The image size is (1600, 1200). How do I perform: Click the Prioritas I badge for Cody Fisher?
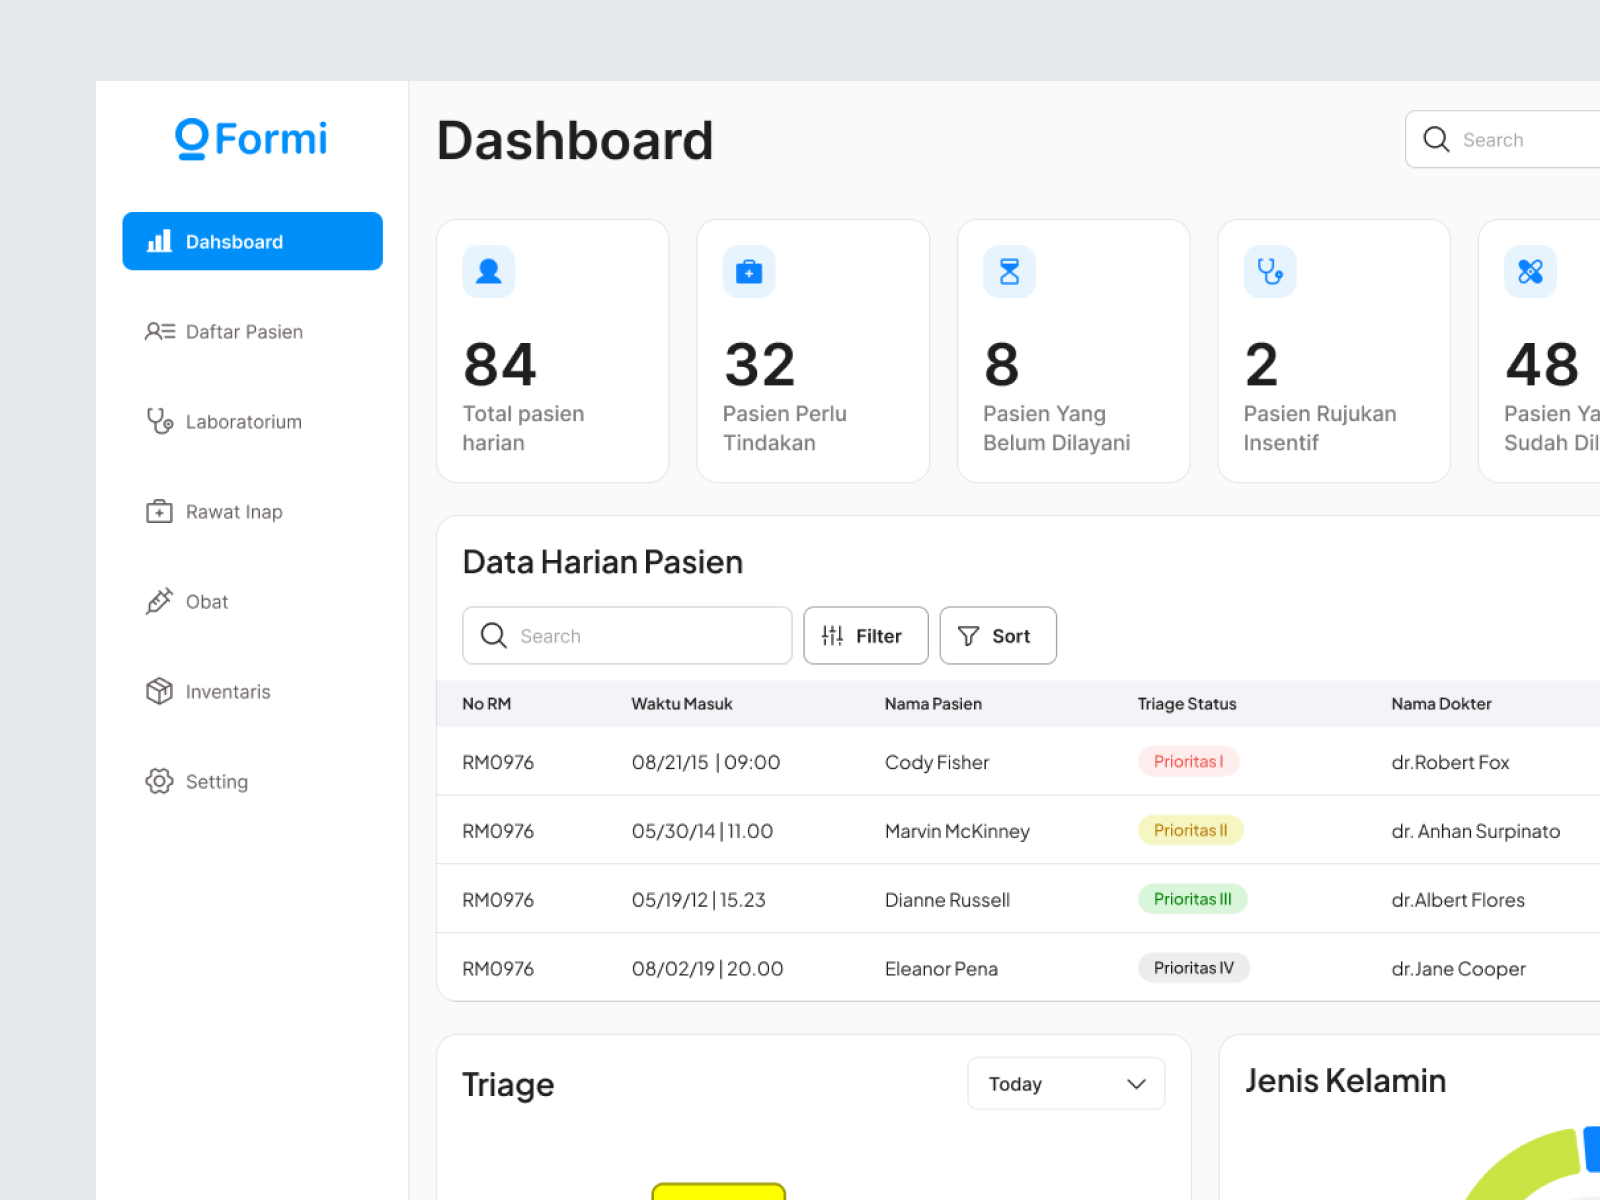pos(1188,761)
